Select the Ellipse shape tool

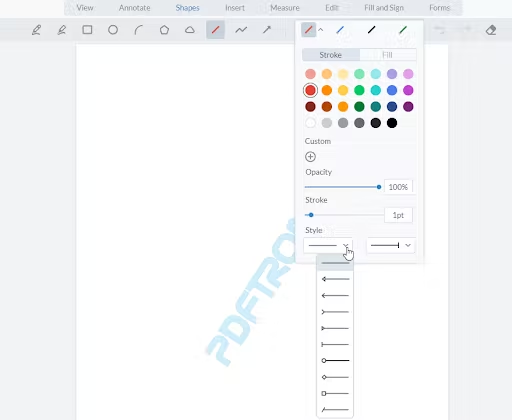(113, 30)
